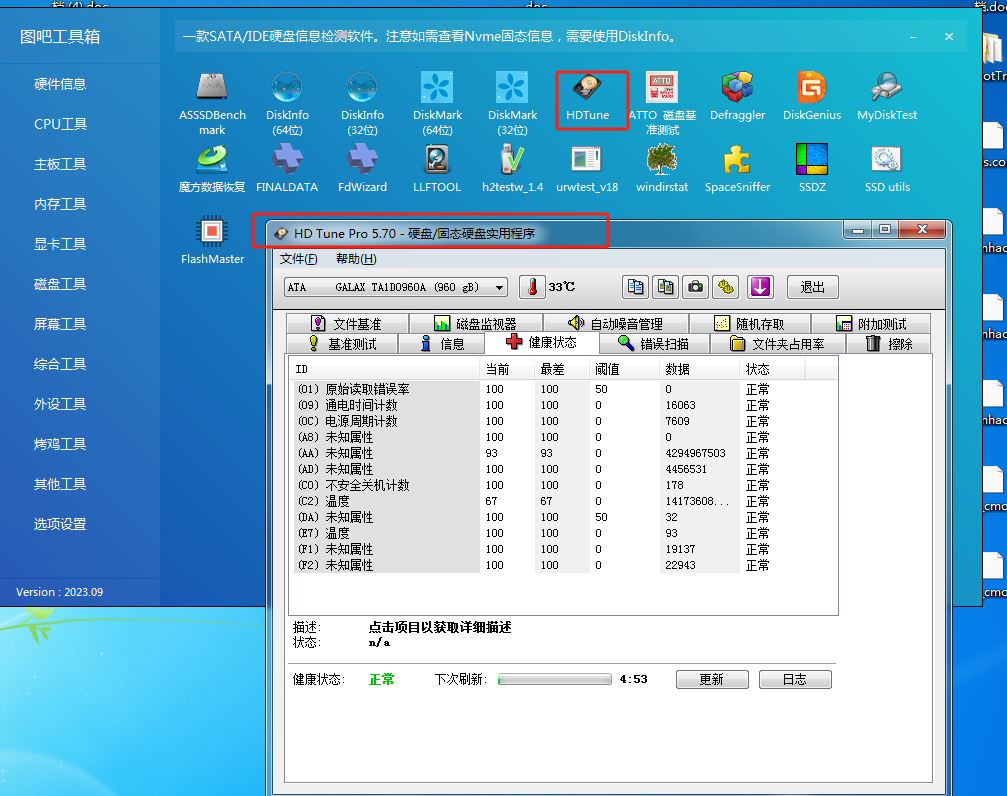Viewport: 1007px width, 796px height.
Task: Switch to the 基准测试 tab
Action: click(342, 344)
